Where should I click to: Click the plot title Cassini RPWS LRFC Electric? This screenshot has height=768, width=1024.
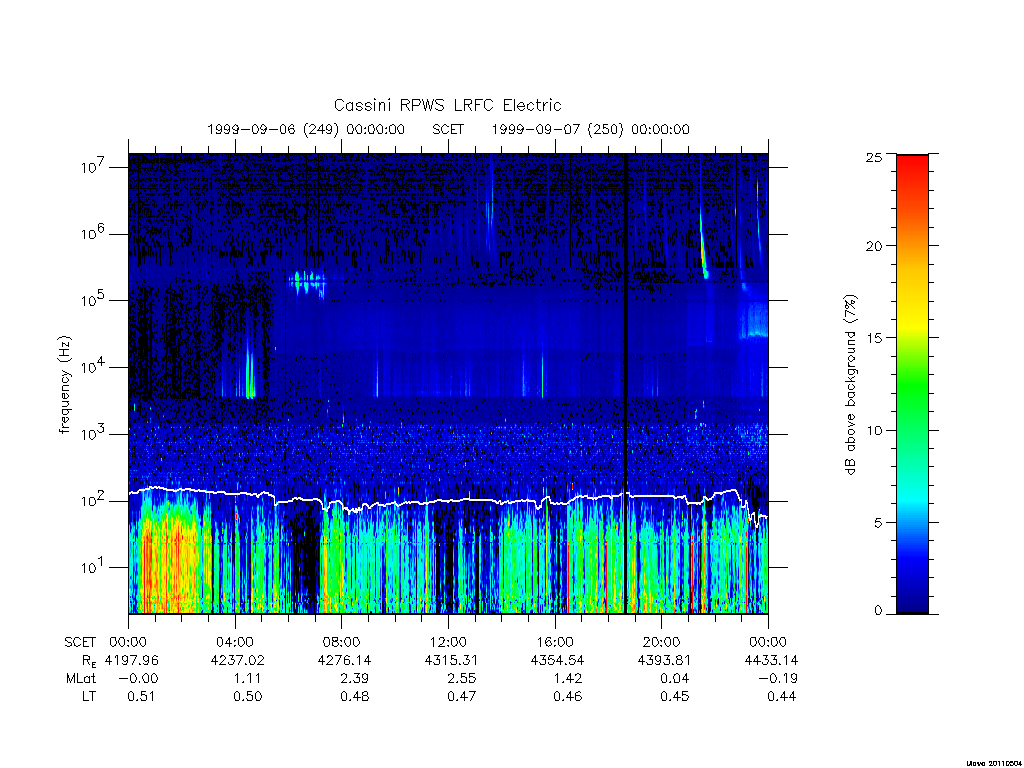point(447,105)
